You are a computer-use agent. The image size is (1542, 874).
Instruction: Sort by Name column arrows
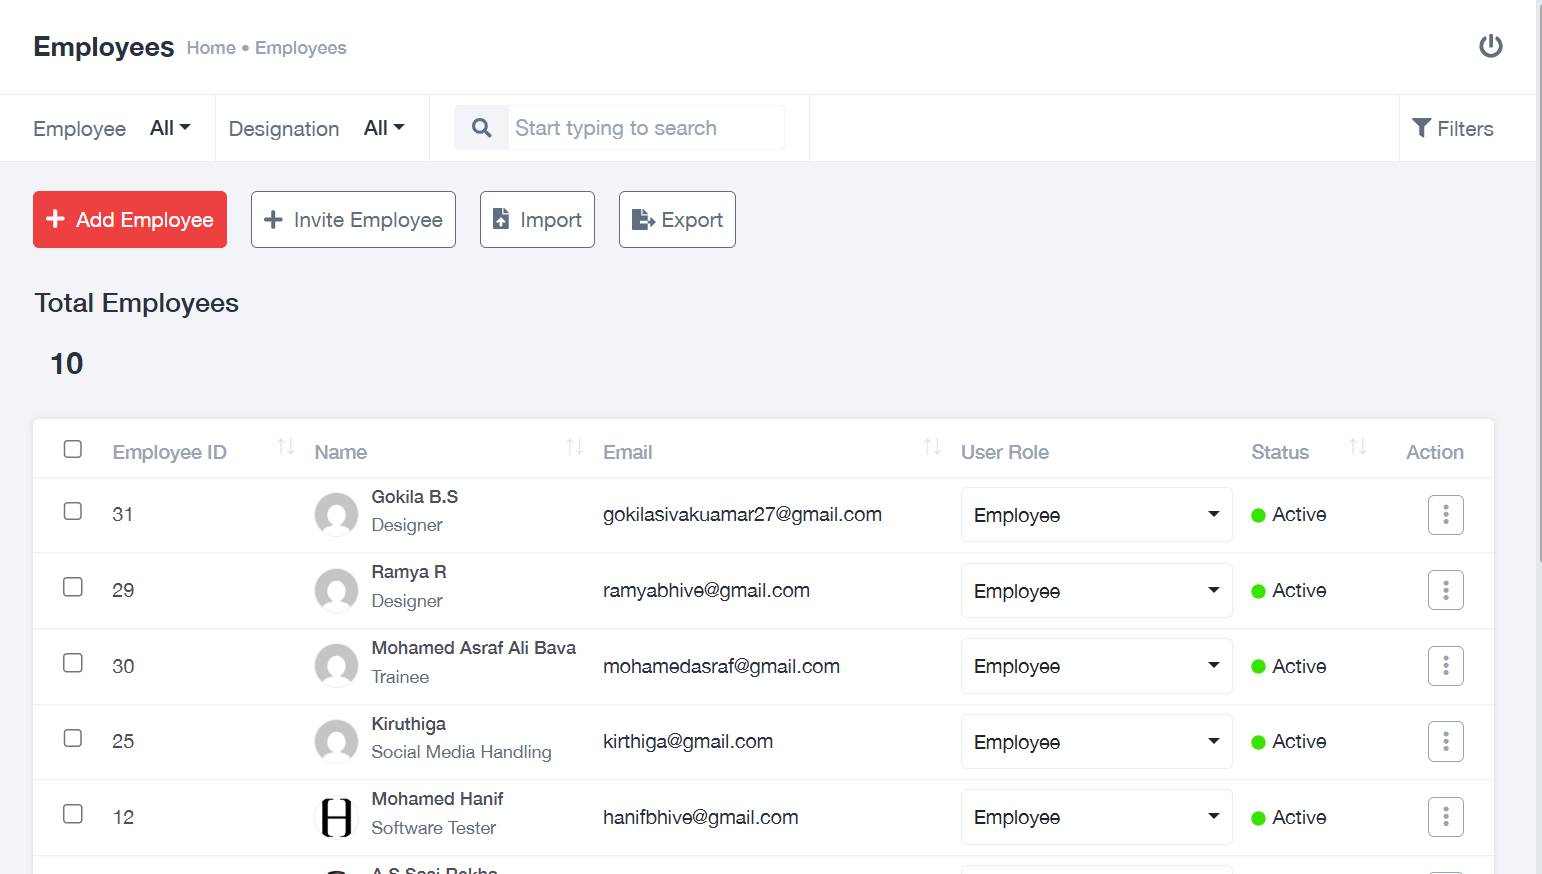point(574,447)
